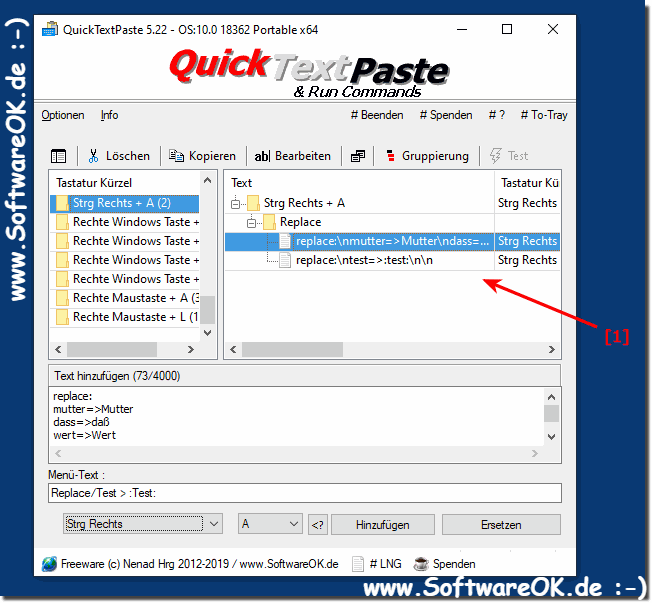The height and width of the screenshot is (603, 652).
Task: Click the Hinzufügen button
Action: (x=383, y=525)
